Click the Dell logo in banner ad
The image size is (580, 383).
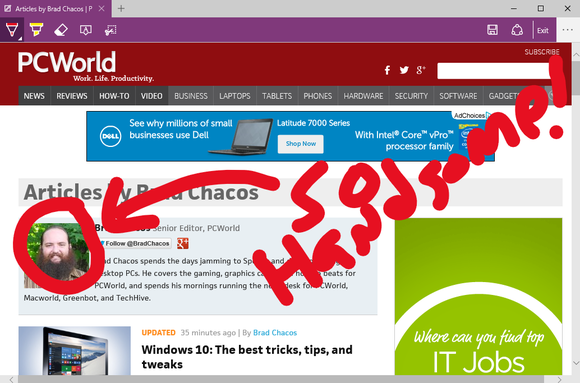pyautogui.click(x=110, y=136)
